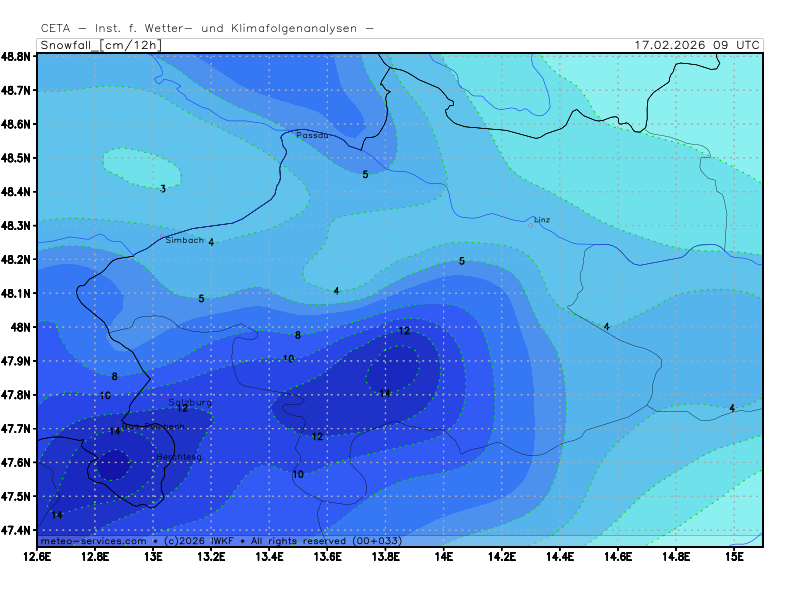Click the 17.02.2026 09 UTC timestamp
Viewport: 800px width, 600px height.
tap(697, 45)
